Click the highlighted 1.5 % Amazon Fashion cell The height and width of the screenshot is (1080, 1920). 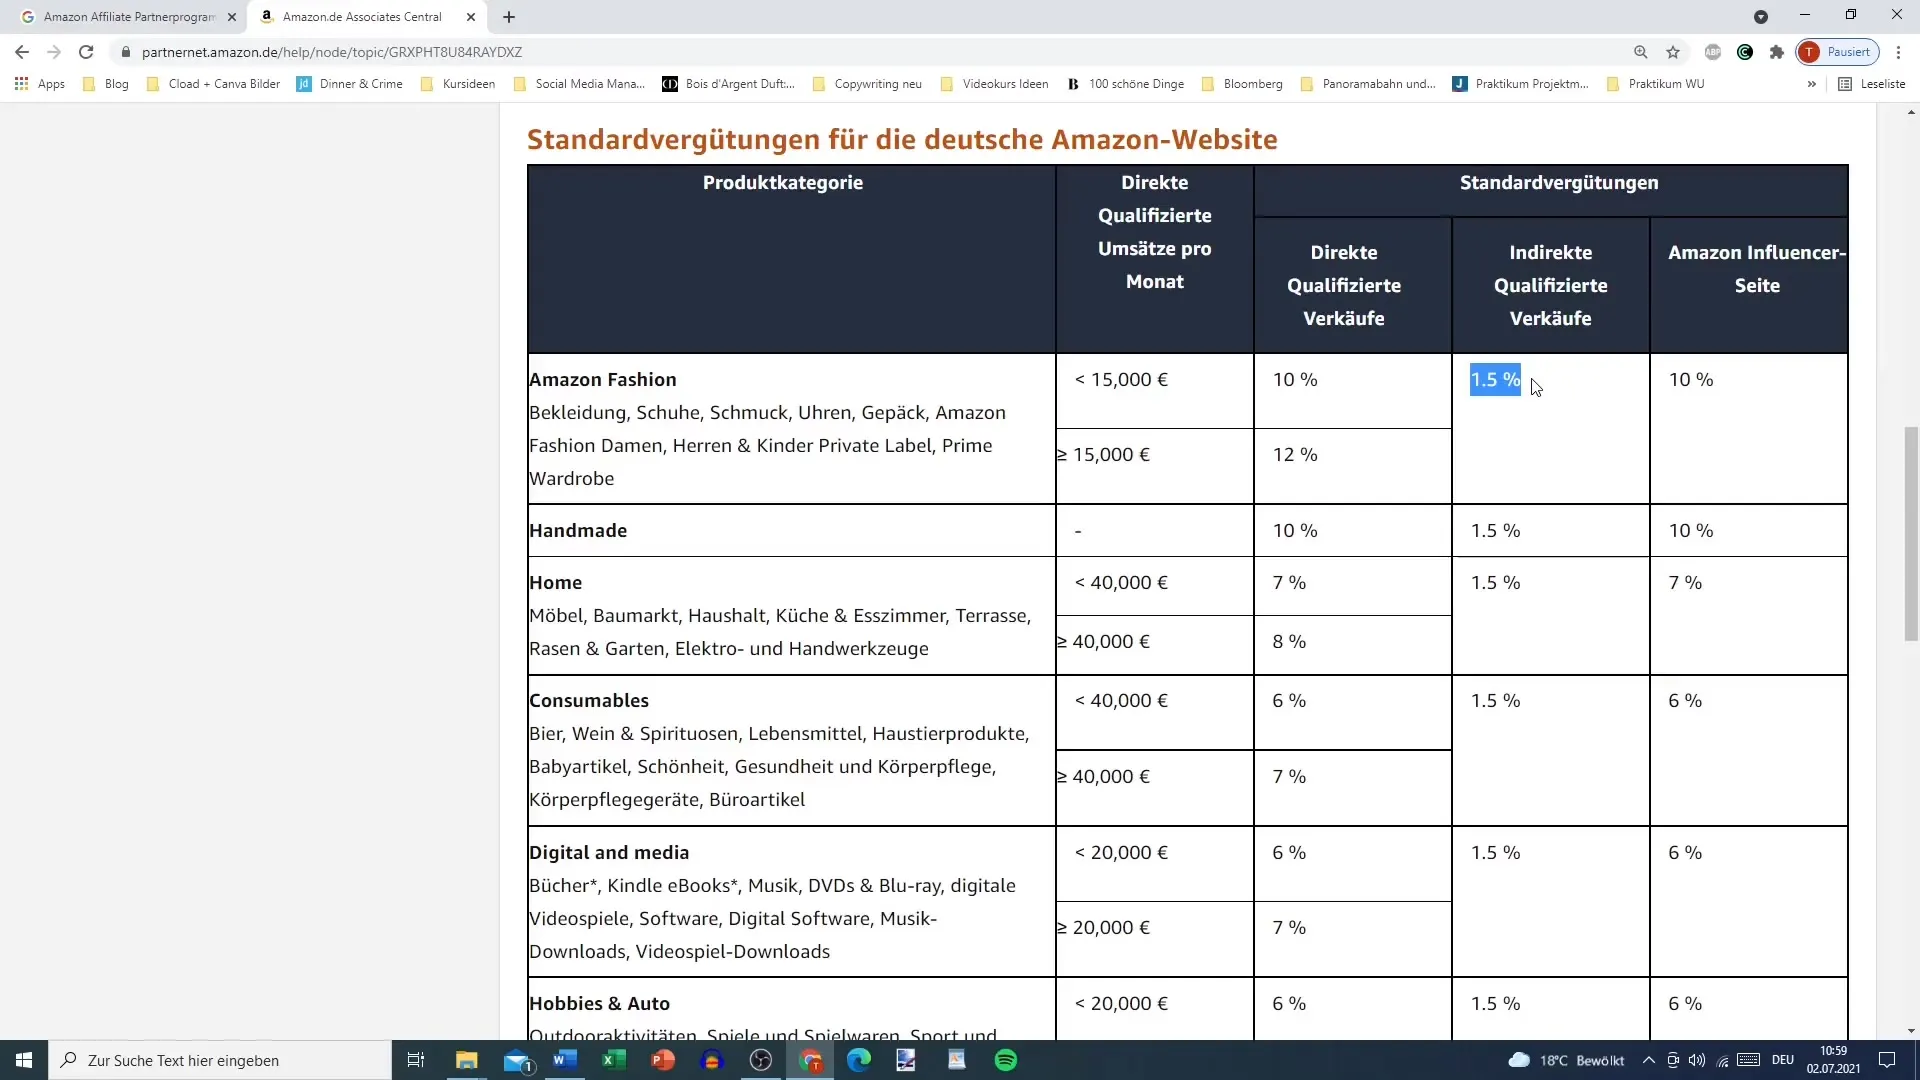pyautogui.click(x=1495, y=379)
